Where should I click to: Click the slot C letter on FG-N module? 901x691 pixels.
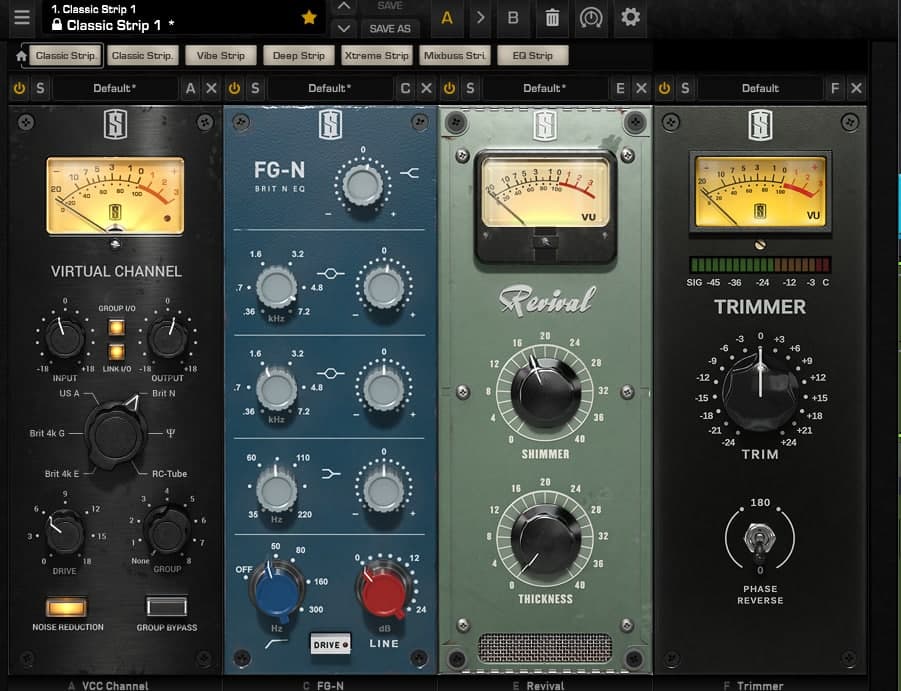(x=405, y=88)
